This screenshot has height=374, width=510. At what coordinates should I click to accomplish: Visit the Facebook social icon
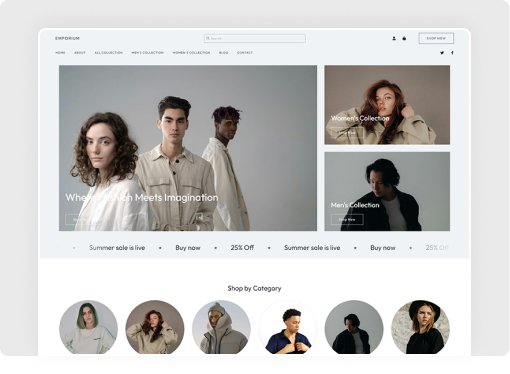click(x=452, y=53)
